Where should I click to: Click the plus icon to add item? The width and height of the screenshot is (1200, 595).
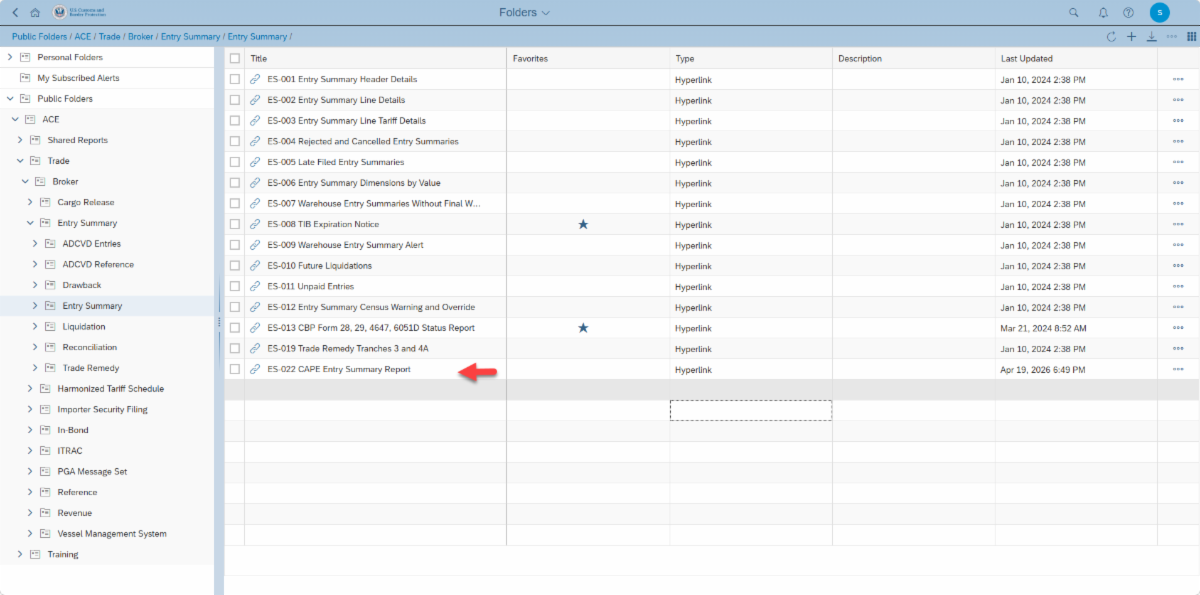coord(1131,37)
